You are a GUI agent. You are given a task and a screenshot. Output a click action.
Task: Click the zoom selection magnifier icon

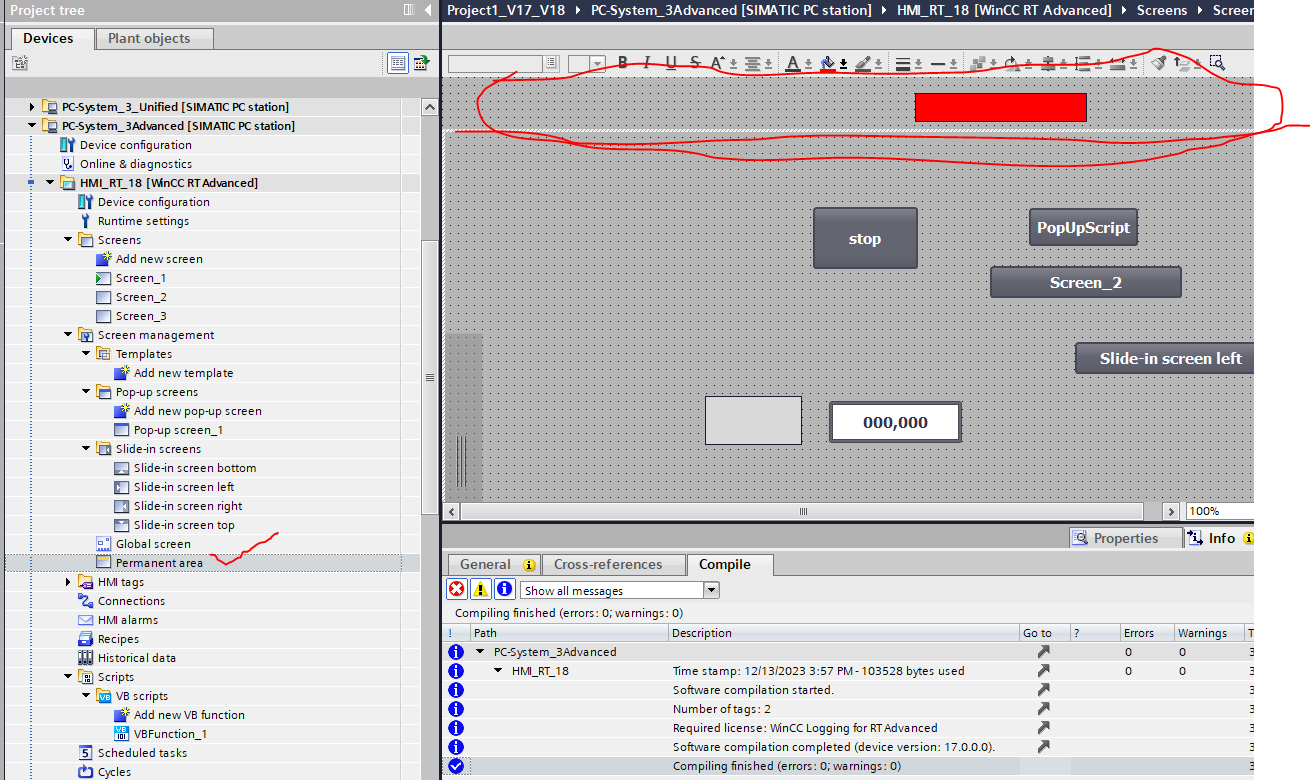coord(1217,63)
